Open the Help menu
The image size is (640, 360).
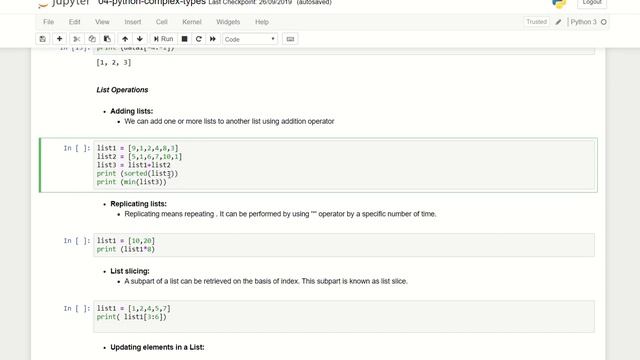[x=262, y=22]
